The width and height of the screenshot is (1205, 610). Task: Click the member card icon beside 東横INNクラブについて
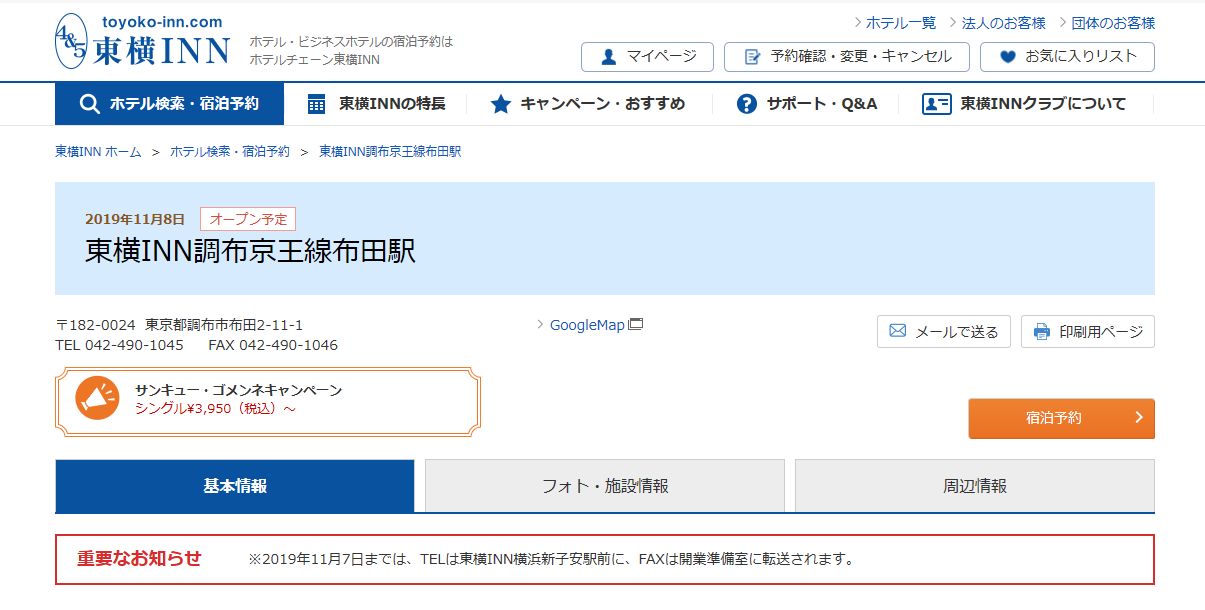(x=937, y=104)
